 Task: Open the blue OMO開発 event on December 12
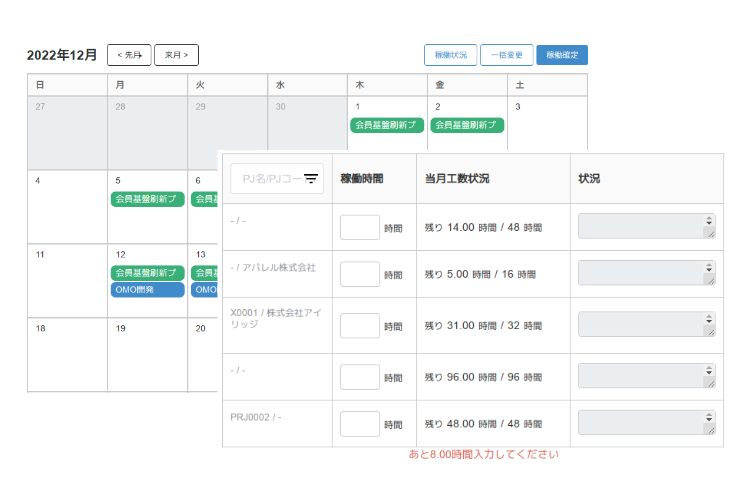click(x=147, y=290)
